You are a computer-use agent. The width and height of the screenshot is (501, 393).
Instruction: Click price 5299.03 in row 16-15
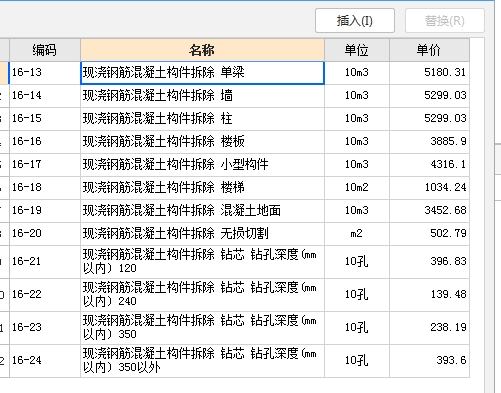tap(445, 119)
